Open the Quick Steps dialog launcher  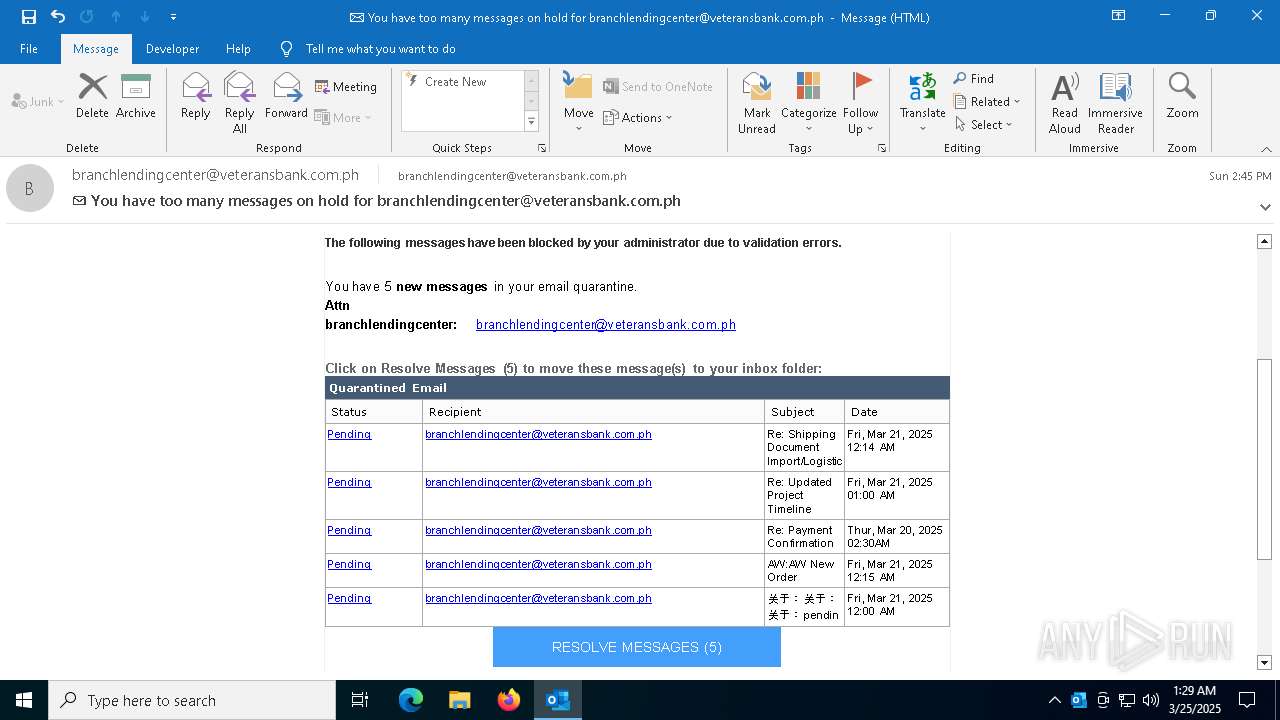click(542, 148)
